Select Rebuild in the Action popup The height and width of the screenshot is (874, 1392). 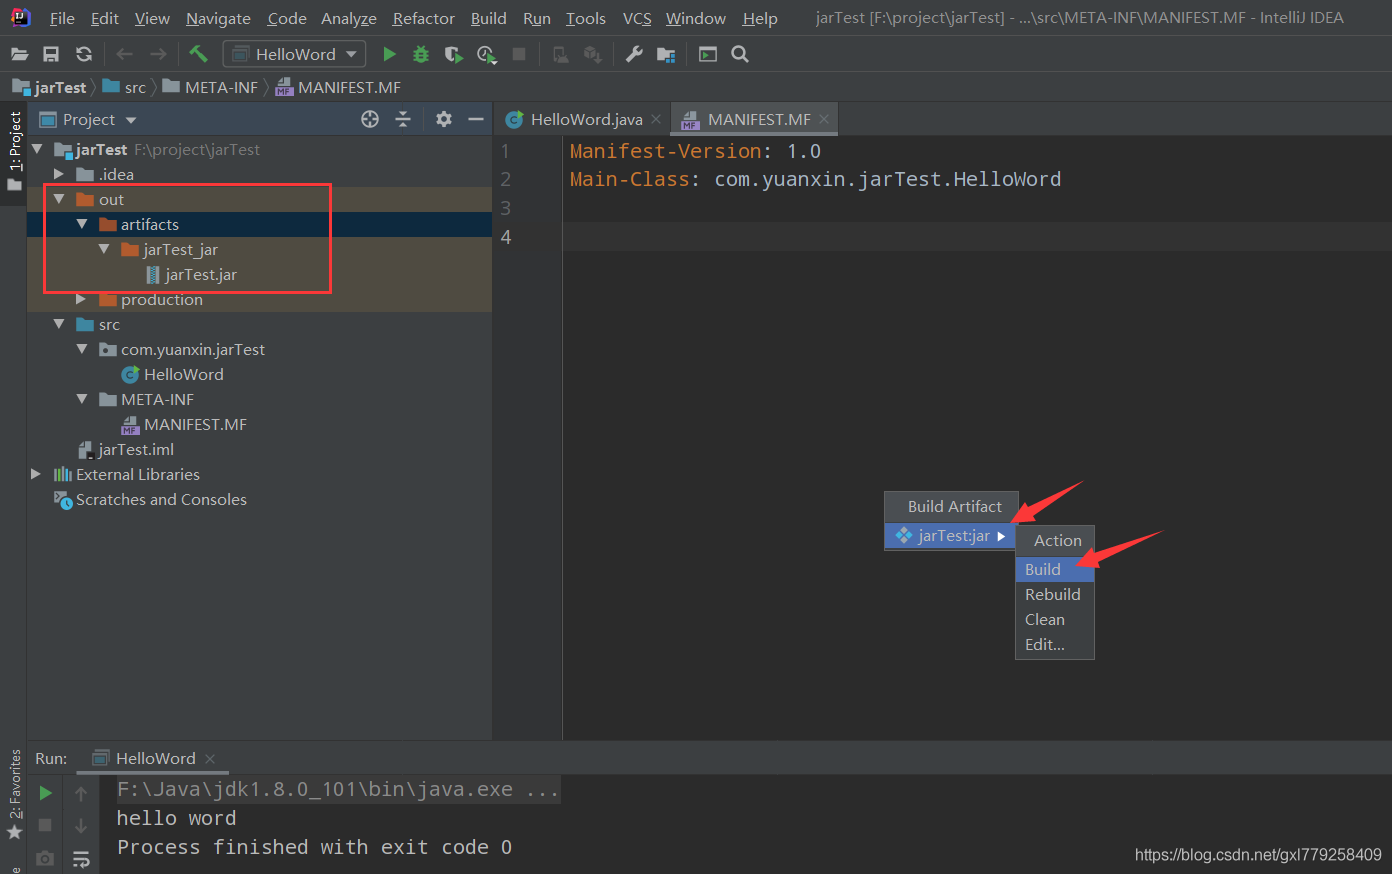pos(1052,594)
